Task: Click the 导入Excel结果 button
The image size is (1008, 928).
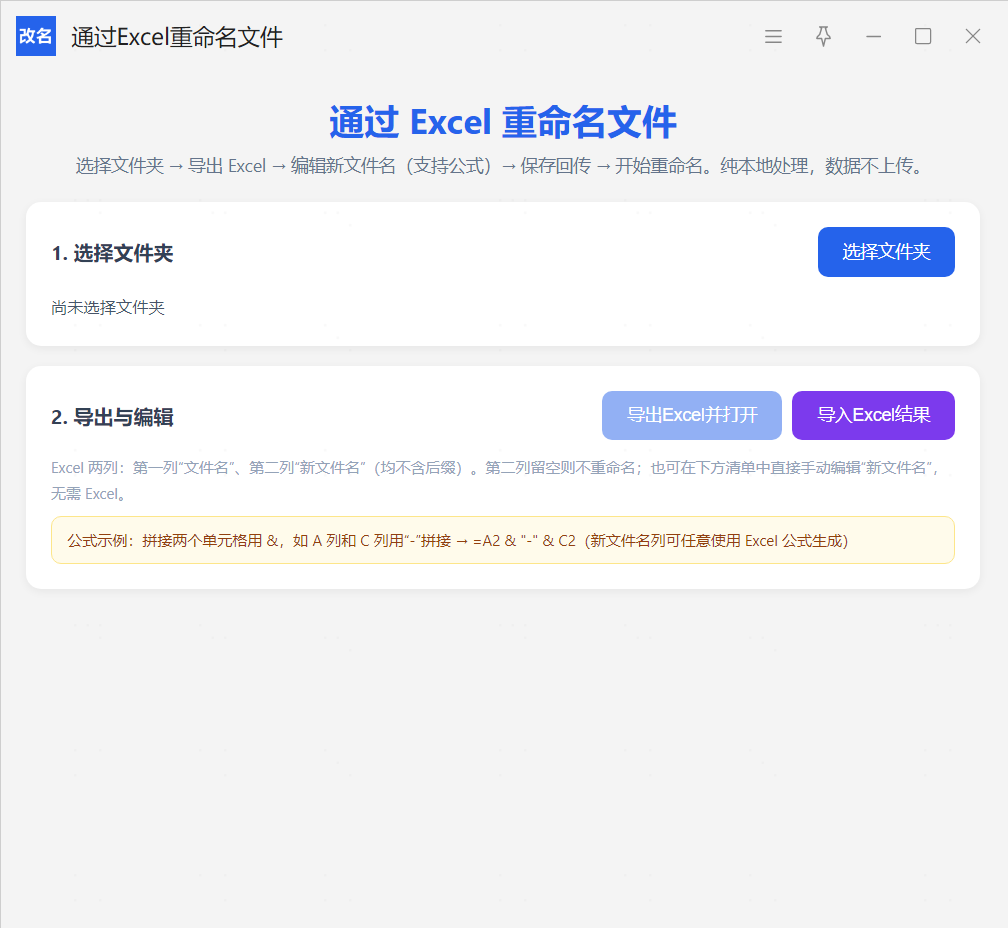Action: tap(873, 415)
